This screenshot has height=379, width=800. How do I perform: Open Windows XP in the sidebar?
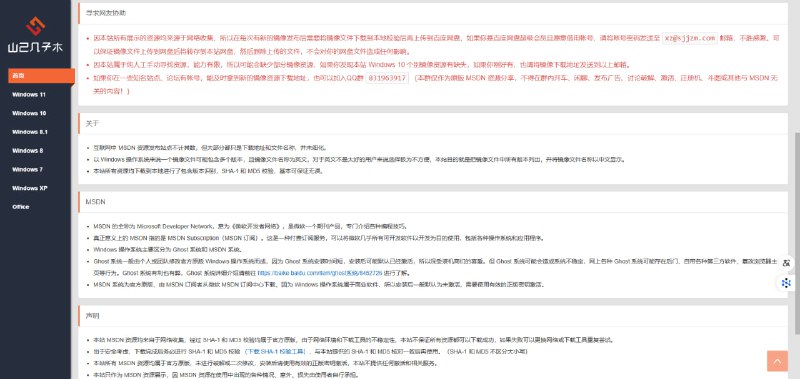pyautogui.click(x=30, y=188)
